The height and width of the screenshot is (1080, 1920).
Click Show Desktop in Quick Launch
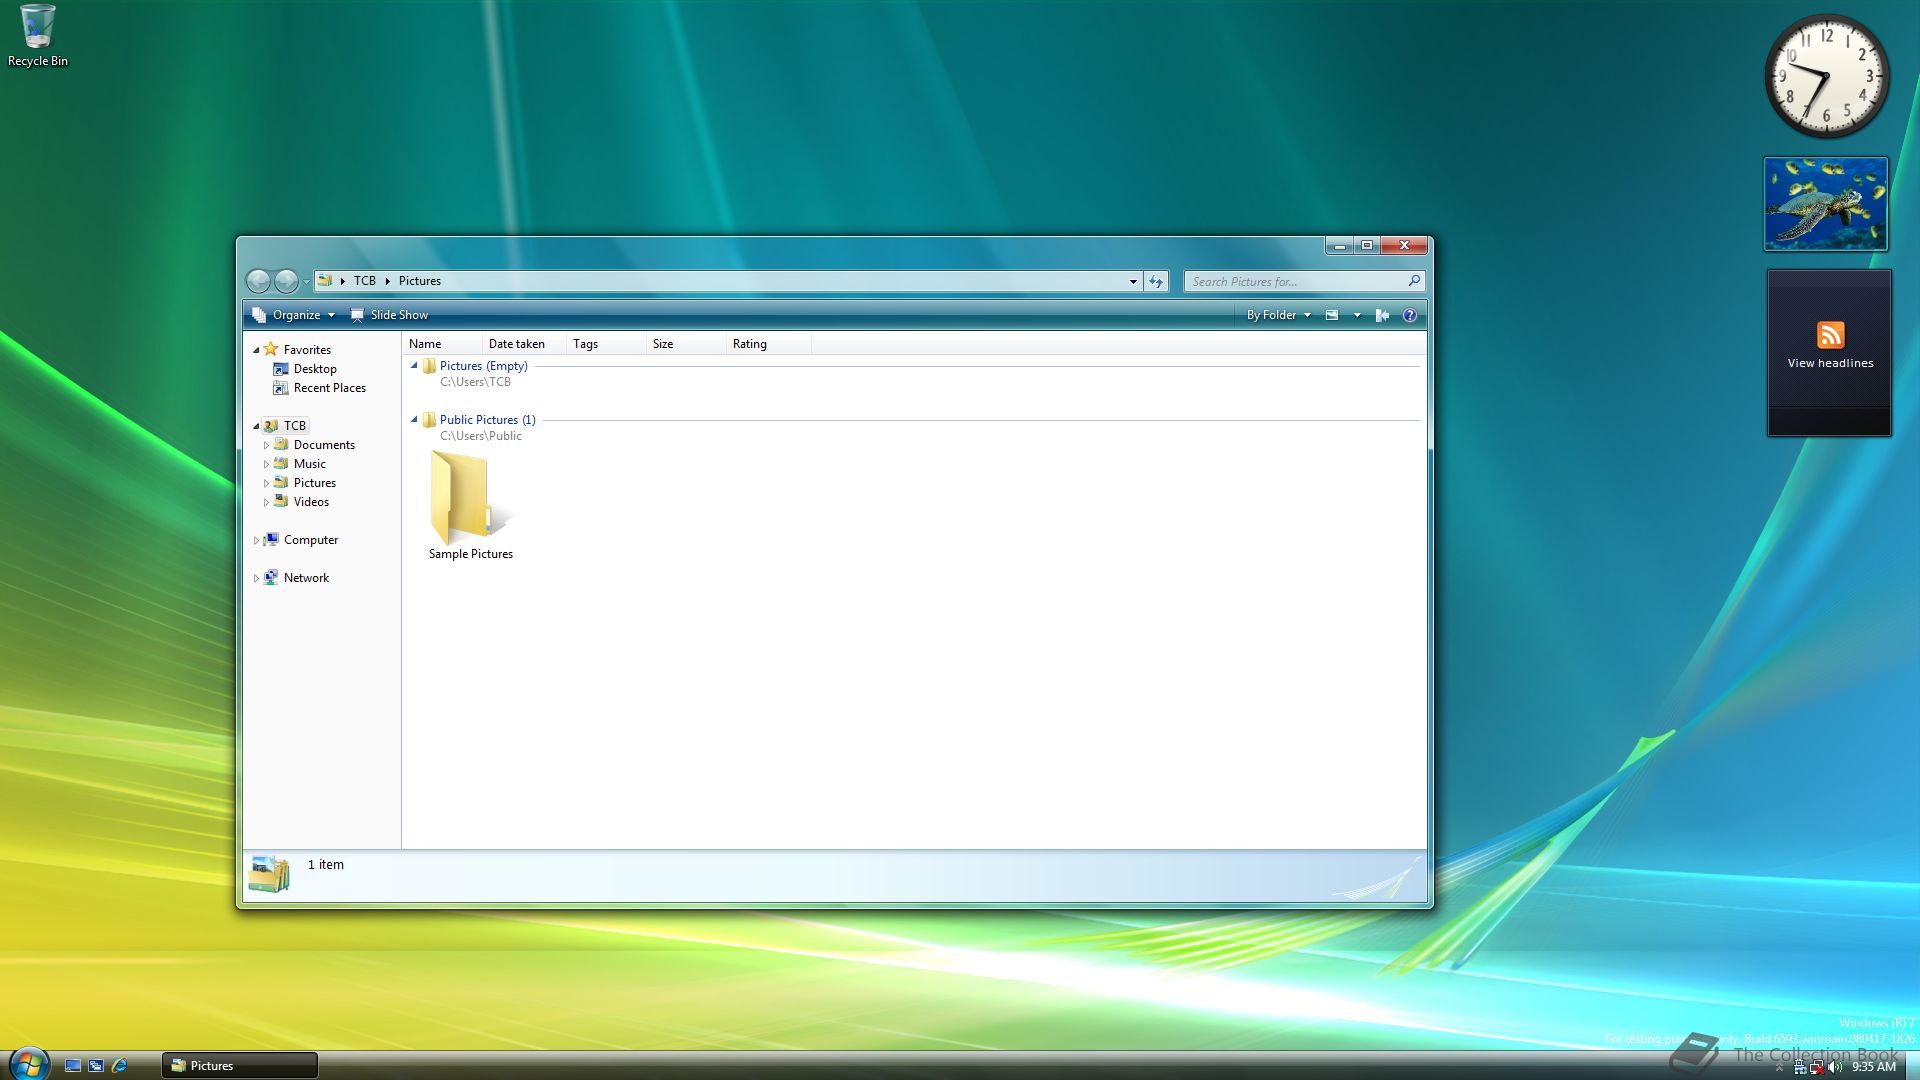coord(72,1066)
